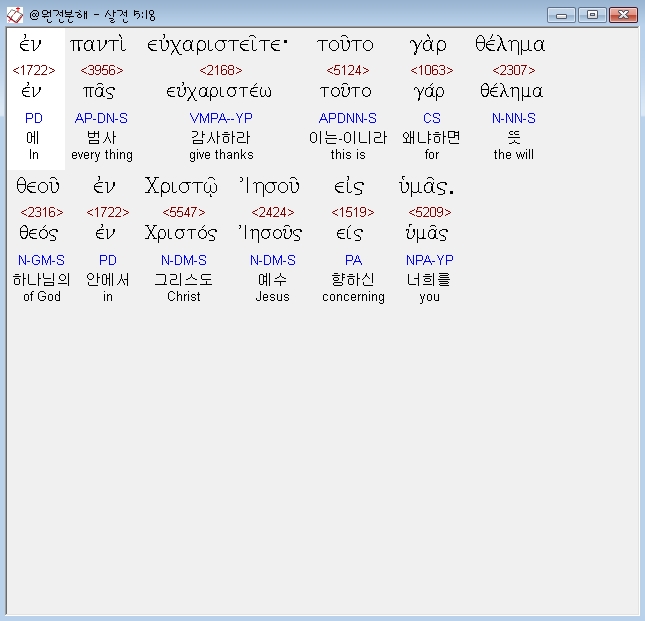The width and height of the screenshot is (645, 621).
Task: Click Strong's <1722> under θεοῦ row
Action: 108,212
